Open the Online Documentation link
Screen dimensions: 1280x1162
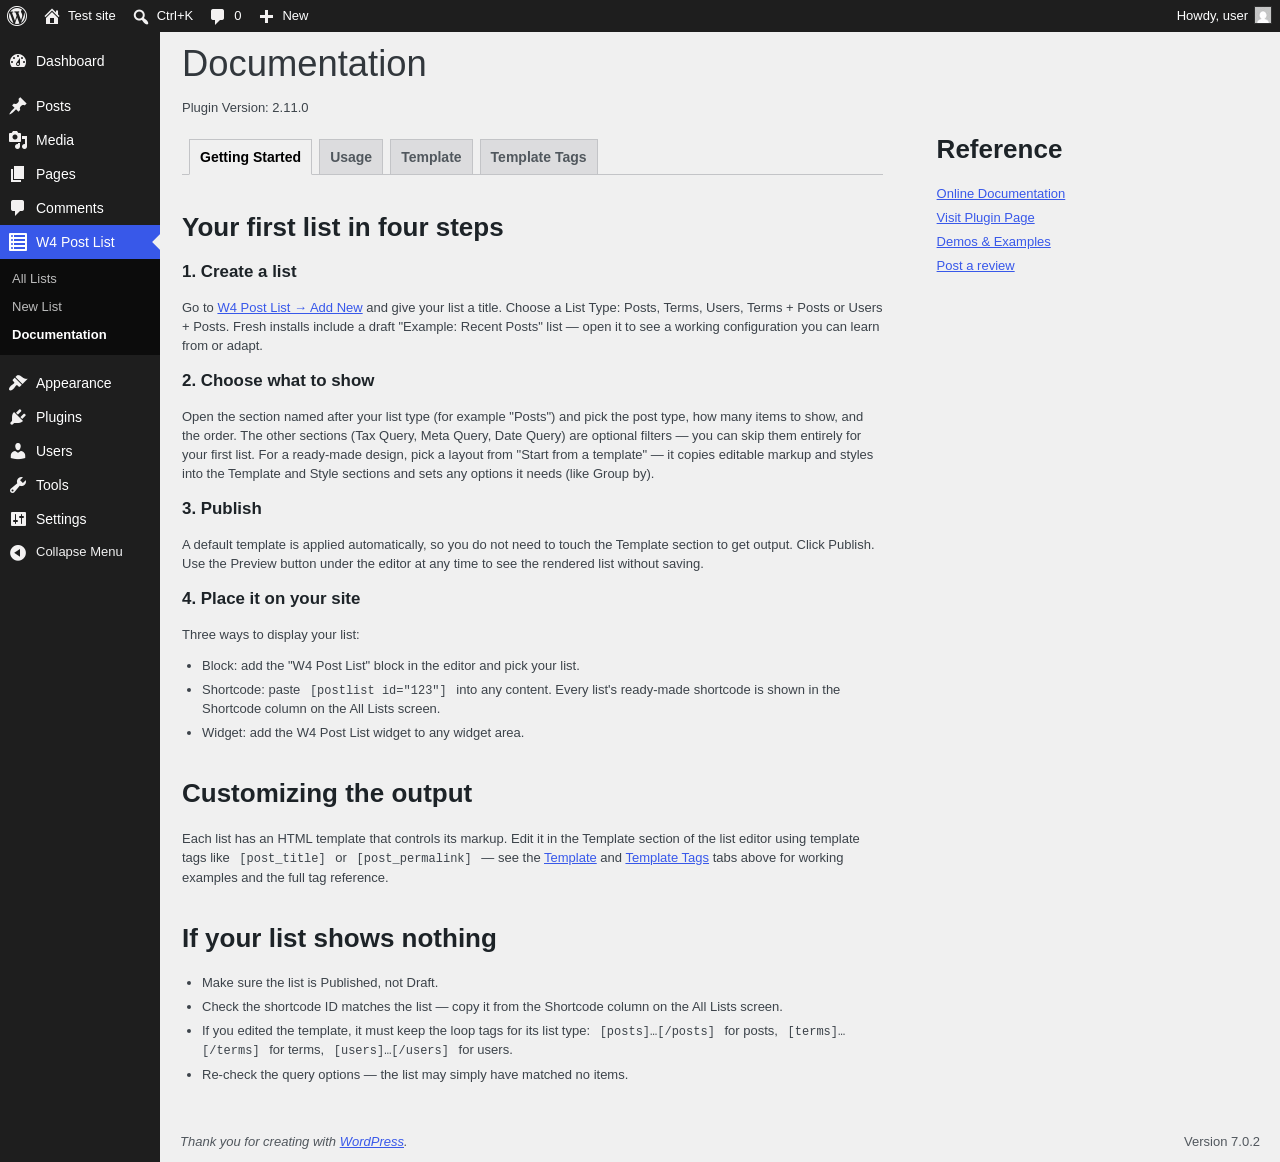pos(1001,194)
